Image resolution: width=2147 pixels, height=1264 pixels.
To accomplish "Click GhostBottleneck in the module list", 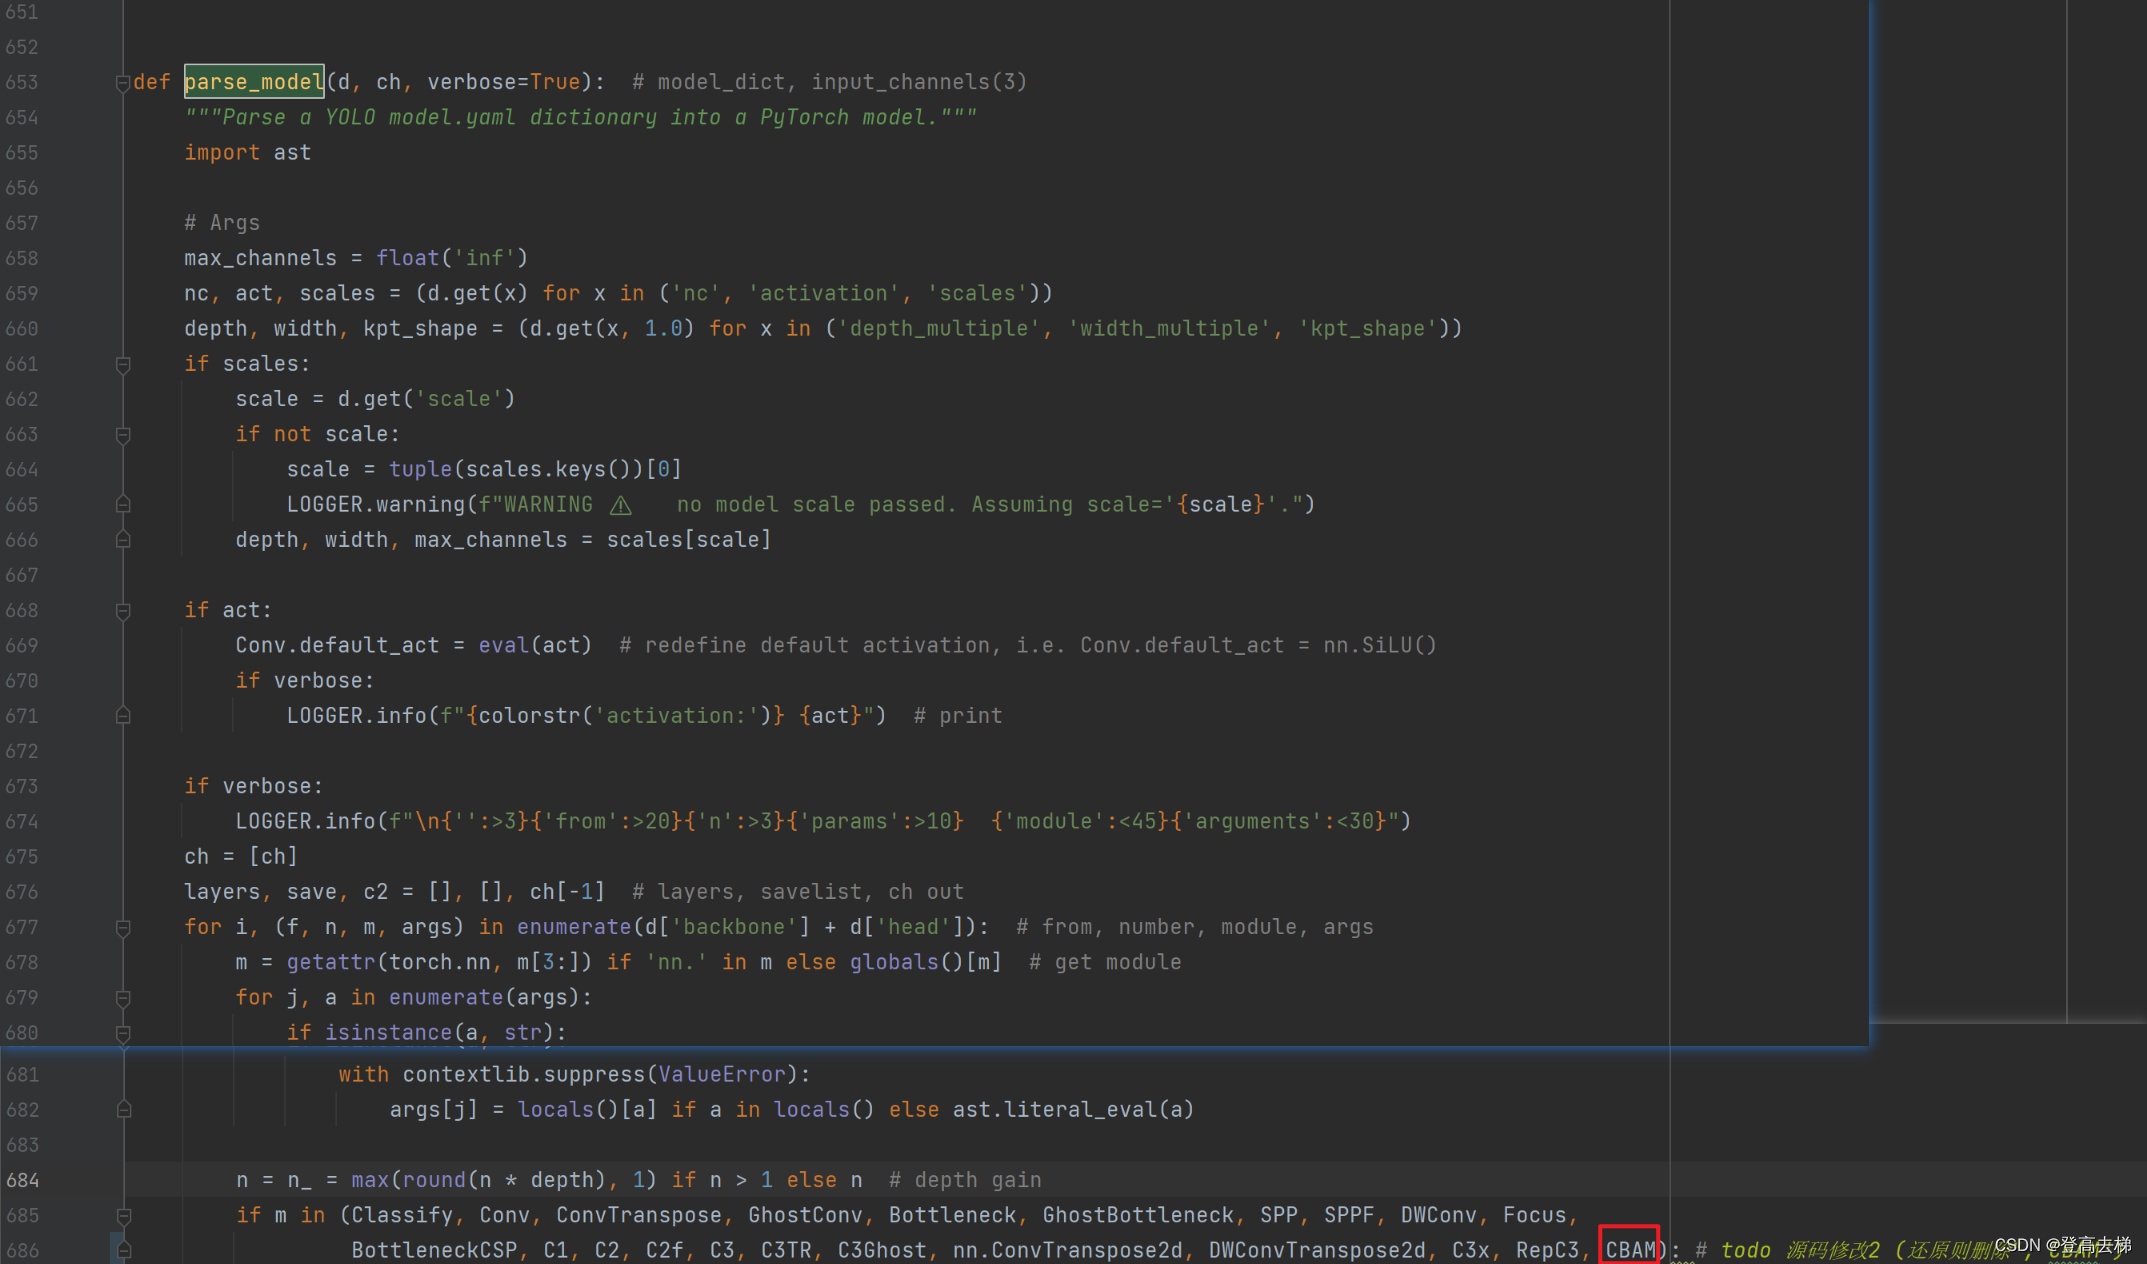I will pos(1138,1216).
